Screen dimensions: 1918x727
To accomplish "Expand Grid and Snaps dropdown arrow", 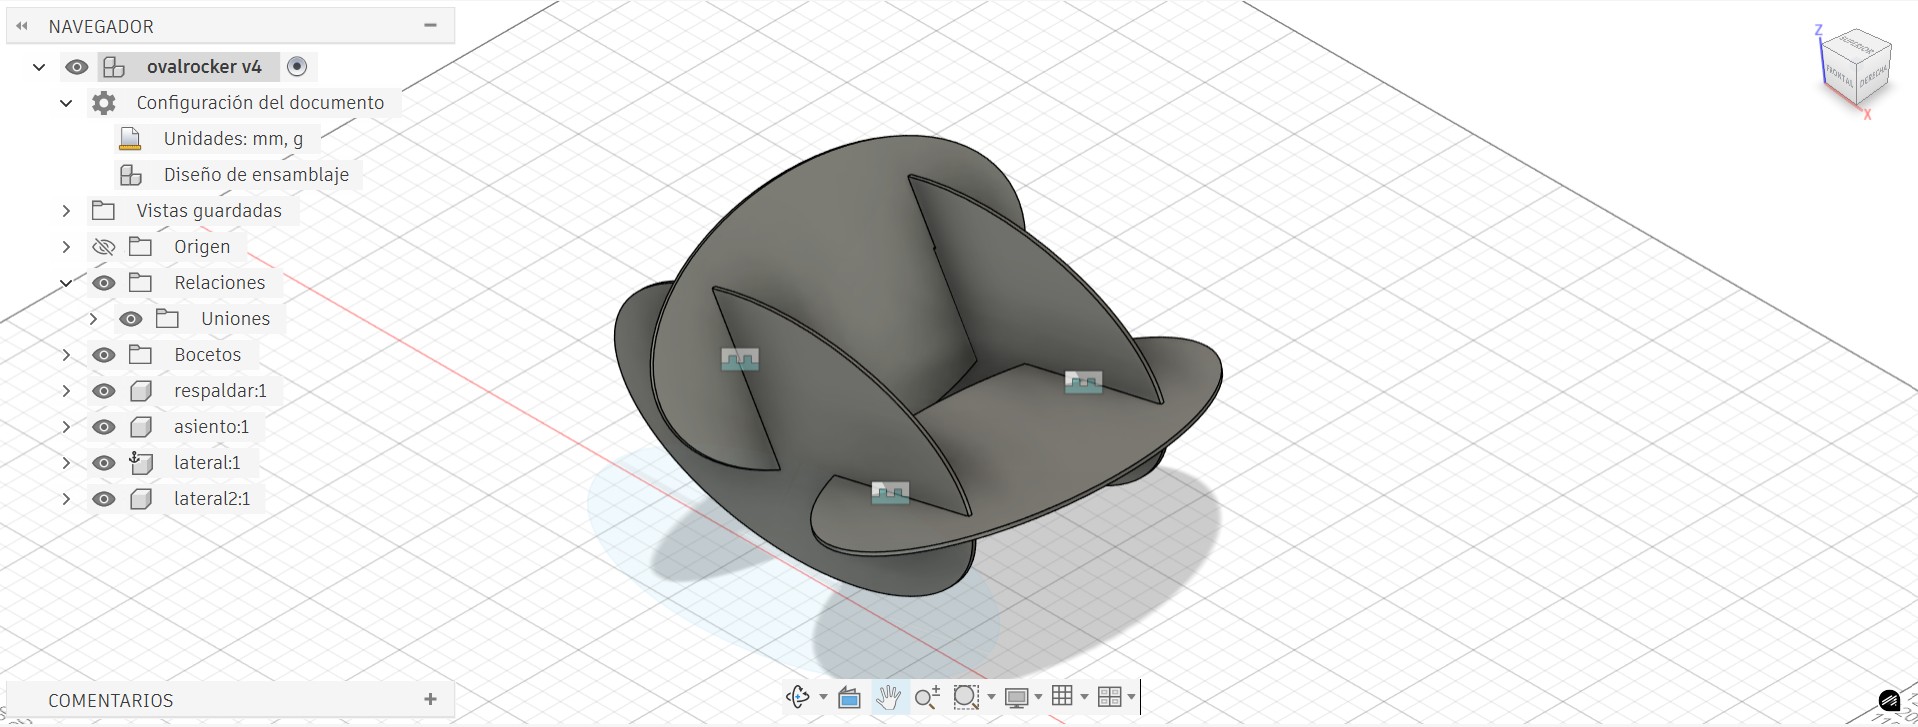I will (x=1084, y=697).
